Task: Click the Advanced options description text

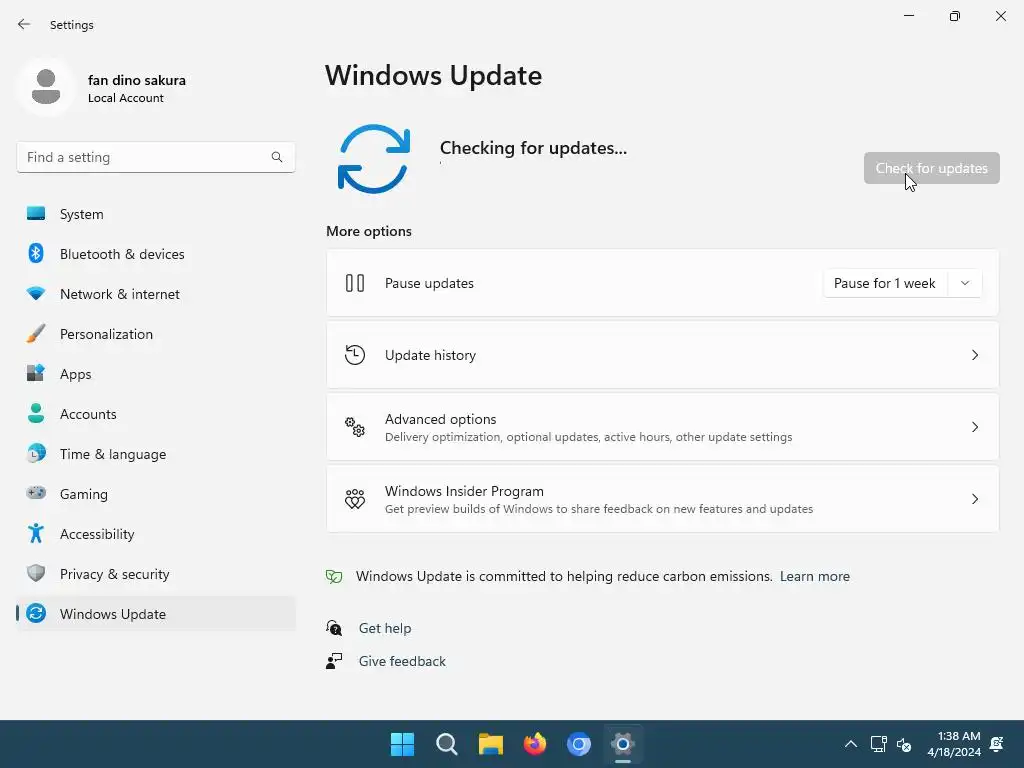Action: click(588, 437)
